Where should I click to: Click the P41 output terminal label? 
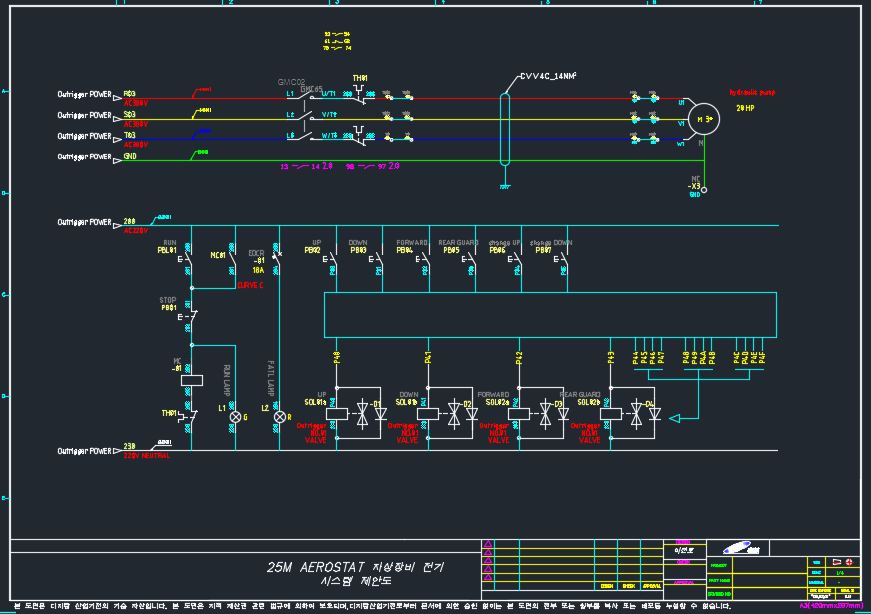pyautogui.click(x=428, y=358)
